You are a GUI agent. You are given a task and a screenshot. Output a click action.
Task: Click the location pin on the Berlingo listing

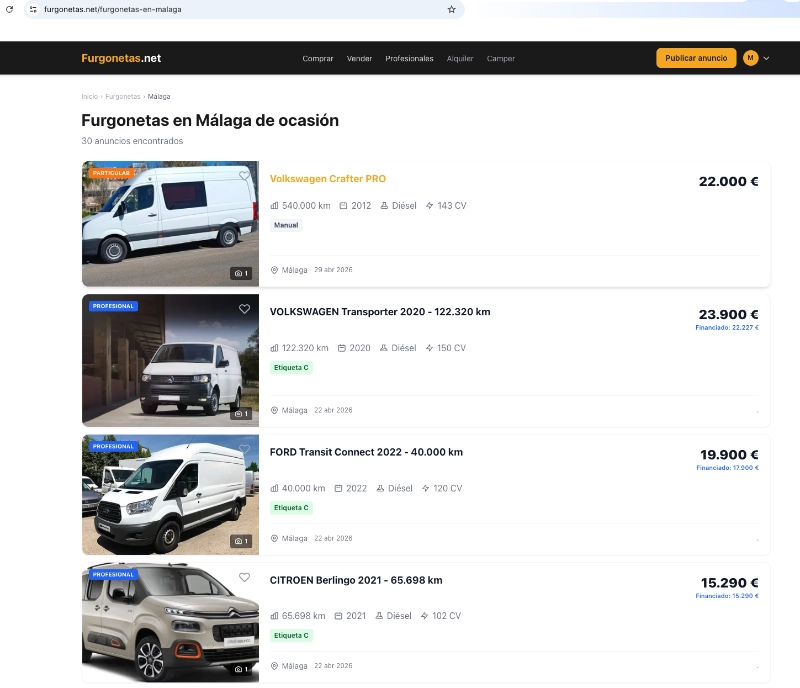(274, 666)
